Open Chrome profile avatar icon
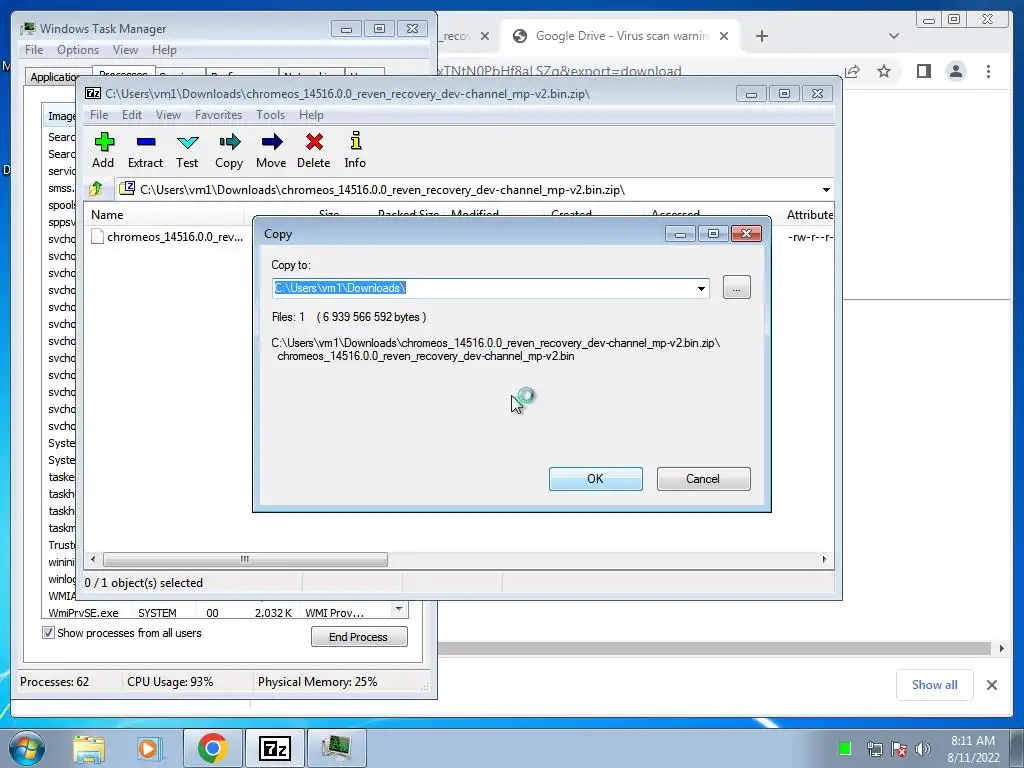 (956, 71)
